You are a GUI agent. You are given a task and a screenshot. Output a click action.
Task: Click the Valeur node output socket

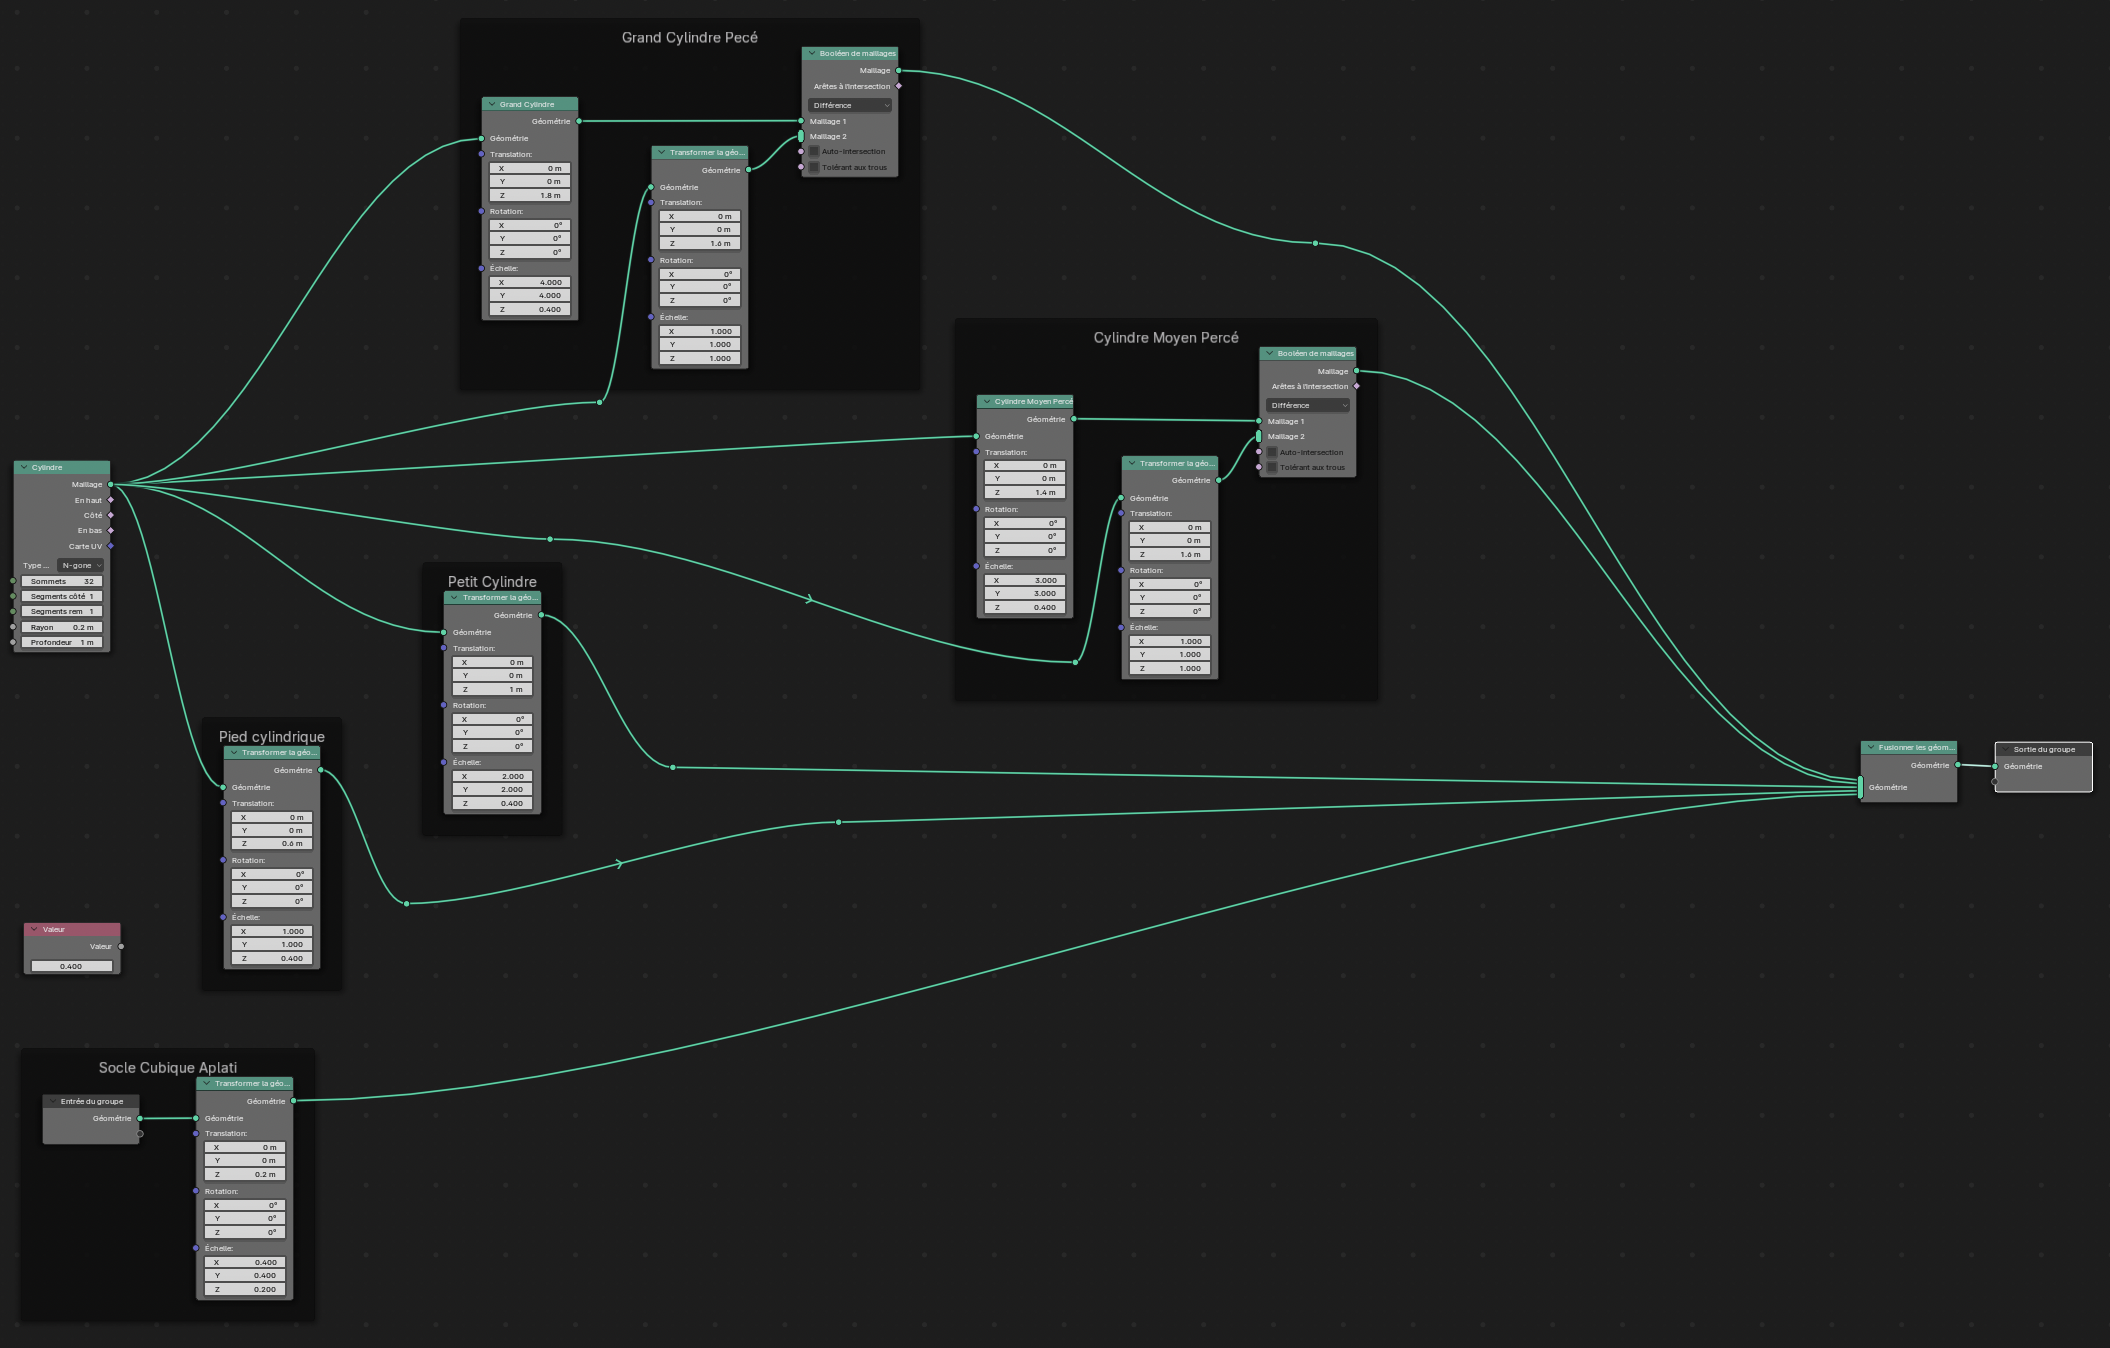(x=121, y=946)
